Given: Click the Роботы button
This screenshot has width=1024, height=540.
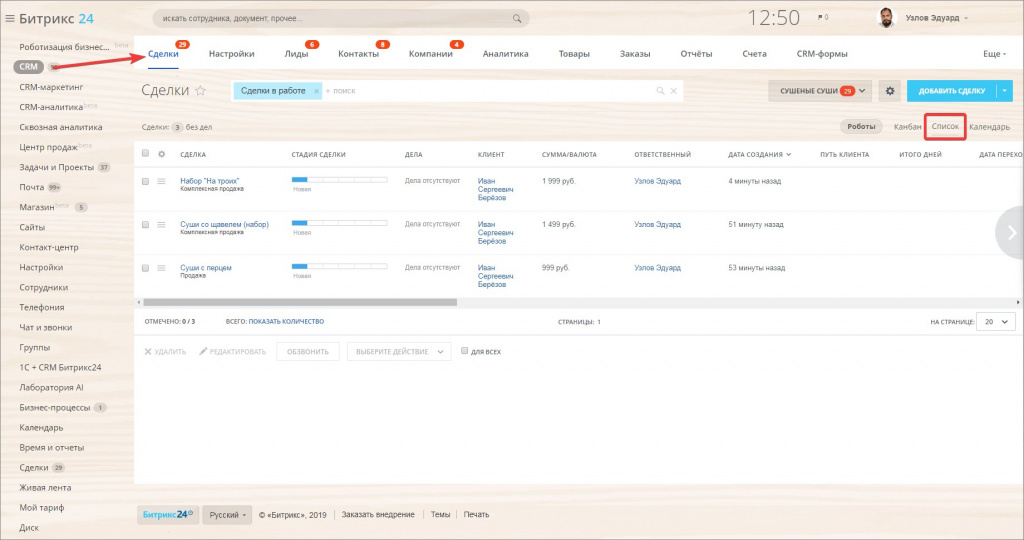Looking at the screenshot, I should [x=861, y=127].
